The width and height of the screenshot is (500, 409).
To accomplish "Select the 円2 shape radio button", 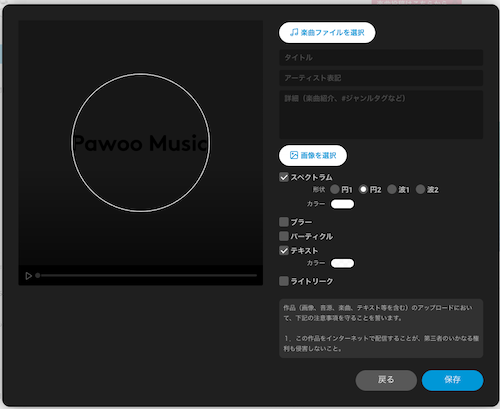I will pyautogui.click(x=363, y=190).
